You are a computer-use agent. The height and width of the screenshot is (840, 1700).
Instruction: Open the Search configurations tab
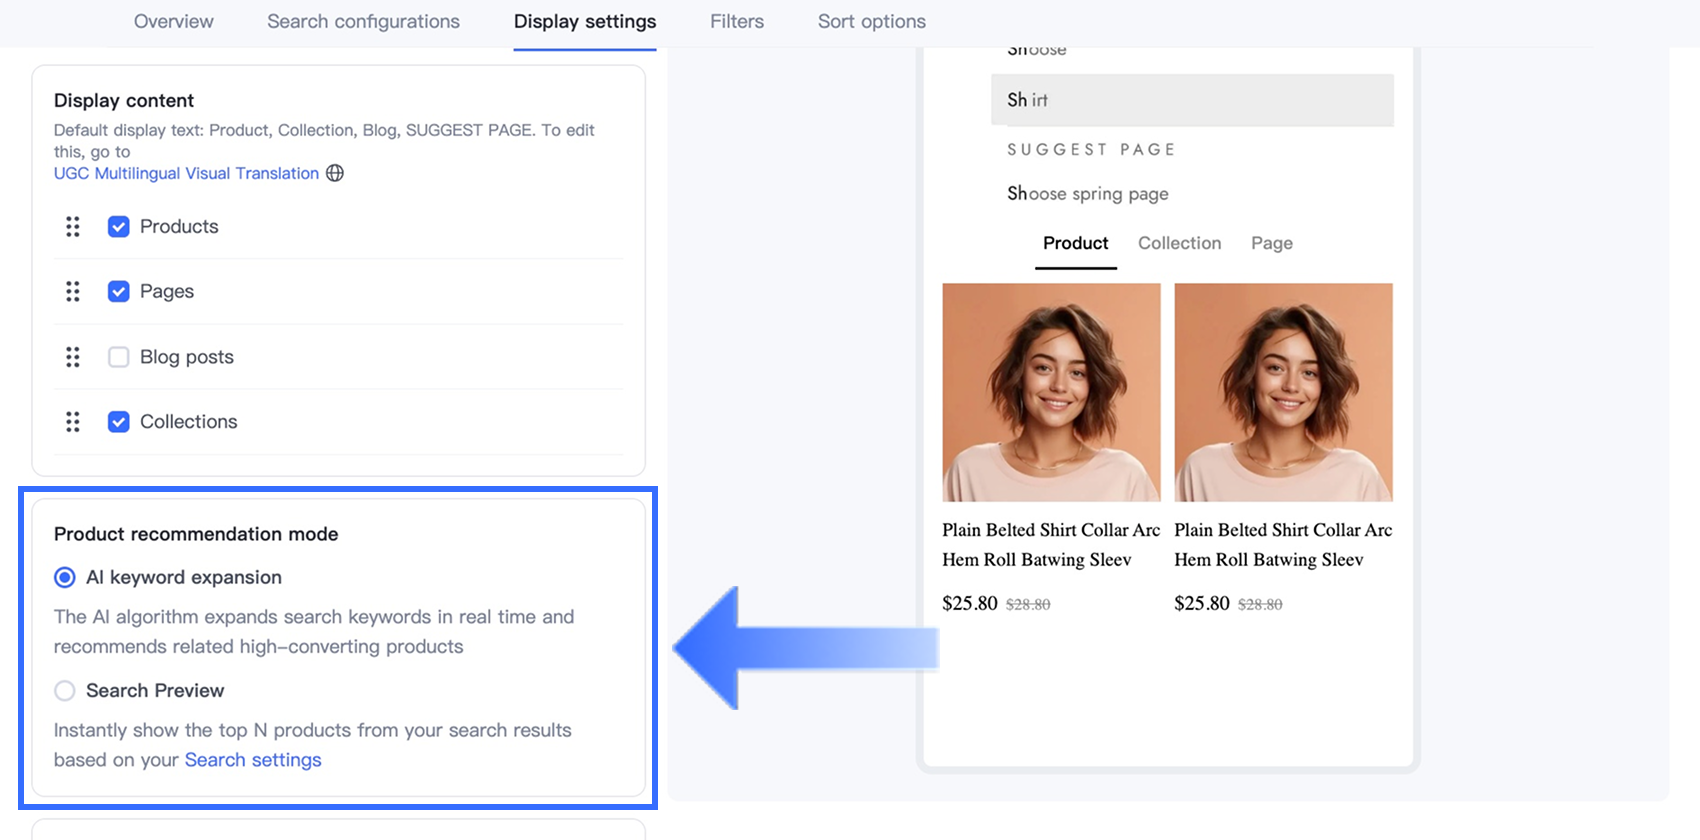point(363,22)
